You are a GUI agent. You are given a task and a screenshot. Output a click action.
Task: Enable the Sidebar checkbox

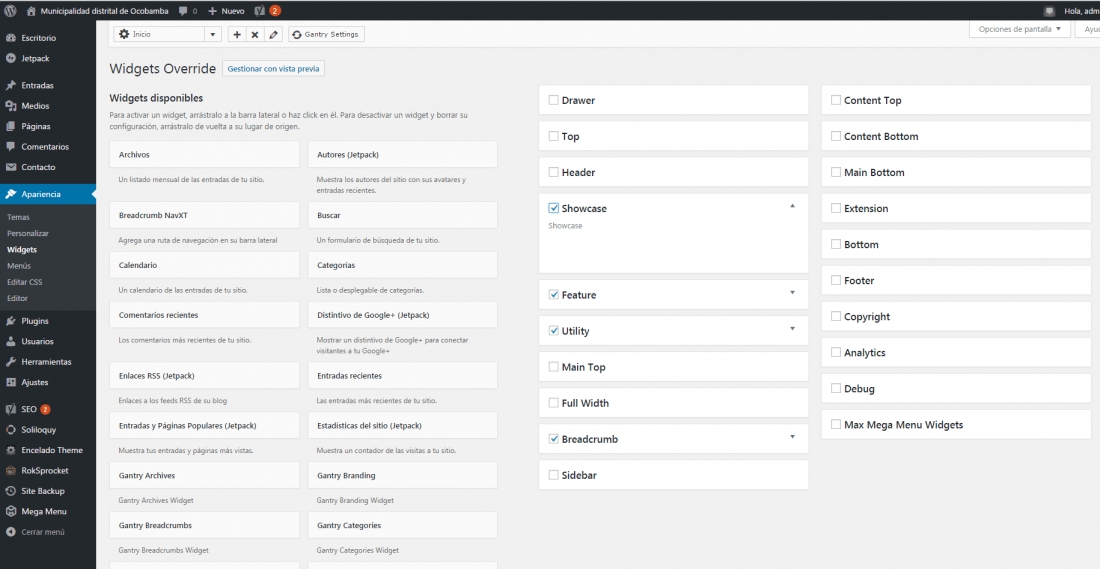(554, 475)
